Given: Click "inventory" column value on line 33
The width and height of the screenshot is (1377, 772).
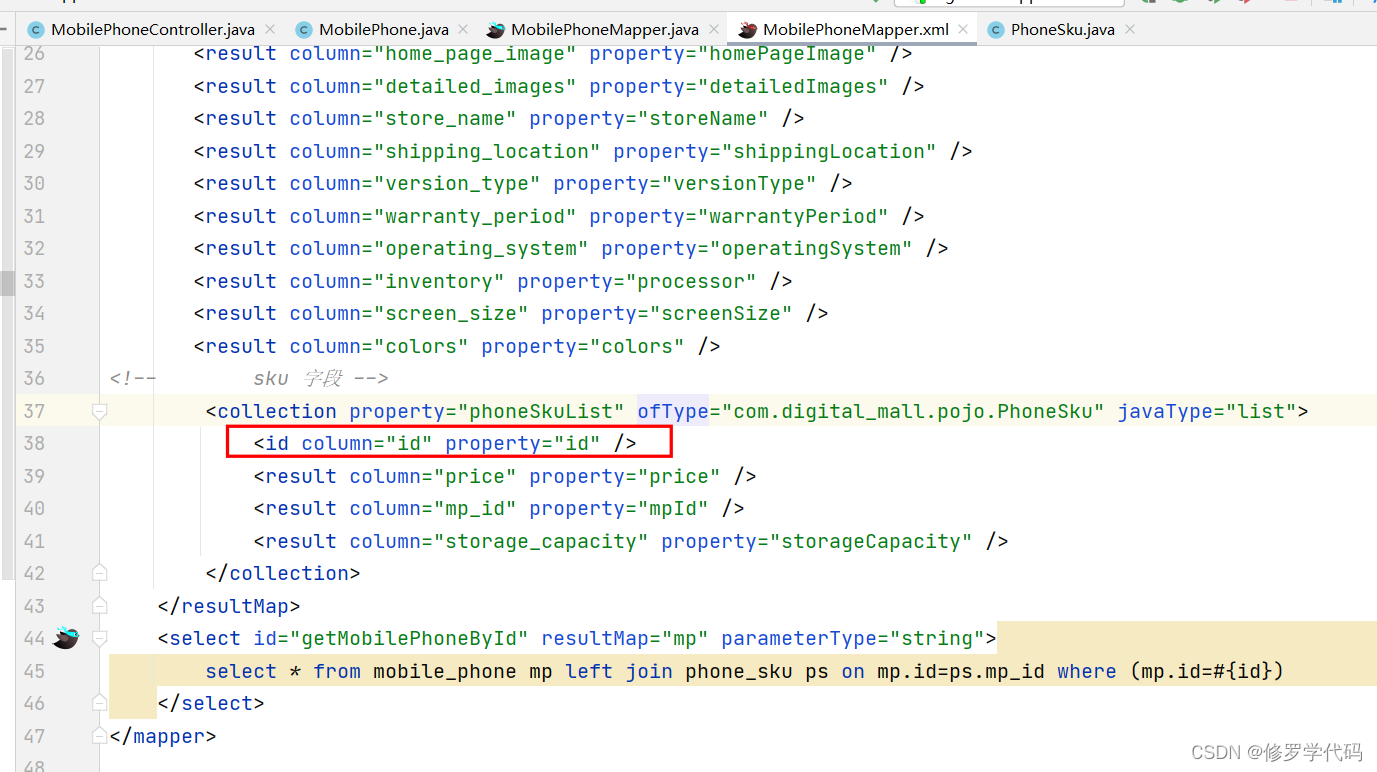Looking at the screenshot, I should pos(439,281).
